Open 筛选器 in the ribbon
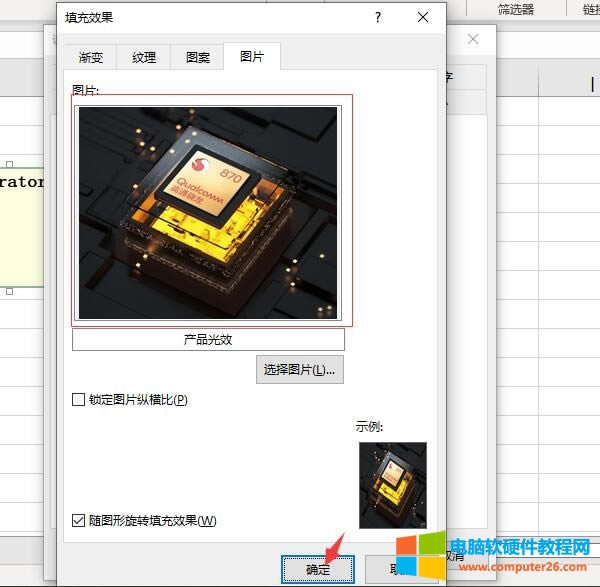Screen dimensions: 600x587 point(515,9)
